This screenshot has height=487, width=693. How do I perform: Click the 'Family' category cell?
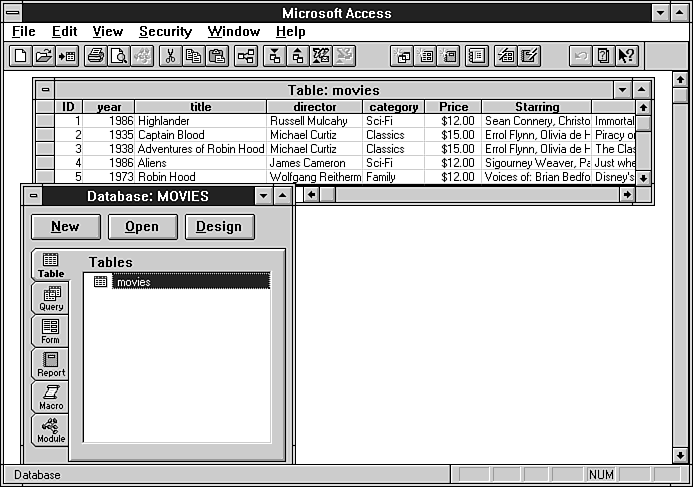pos(394,177)
